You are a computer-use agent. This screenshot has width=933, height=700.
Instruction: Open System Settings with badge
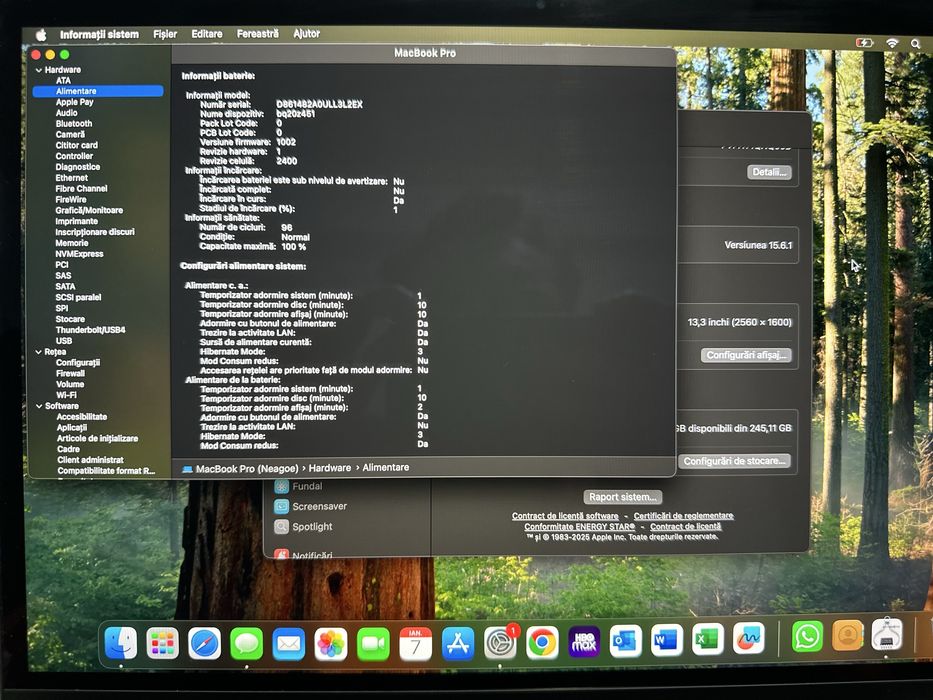[x=500, y=643]
